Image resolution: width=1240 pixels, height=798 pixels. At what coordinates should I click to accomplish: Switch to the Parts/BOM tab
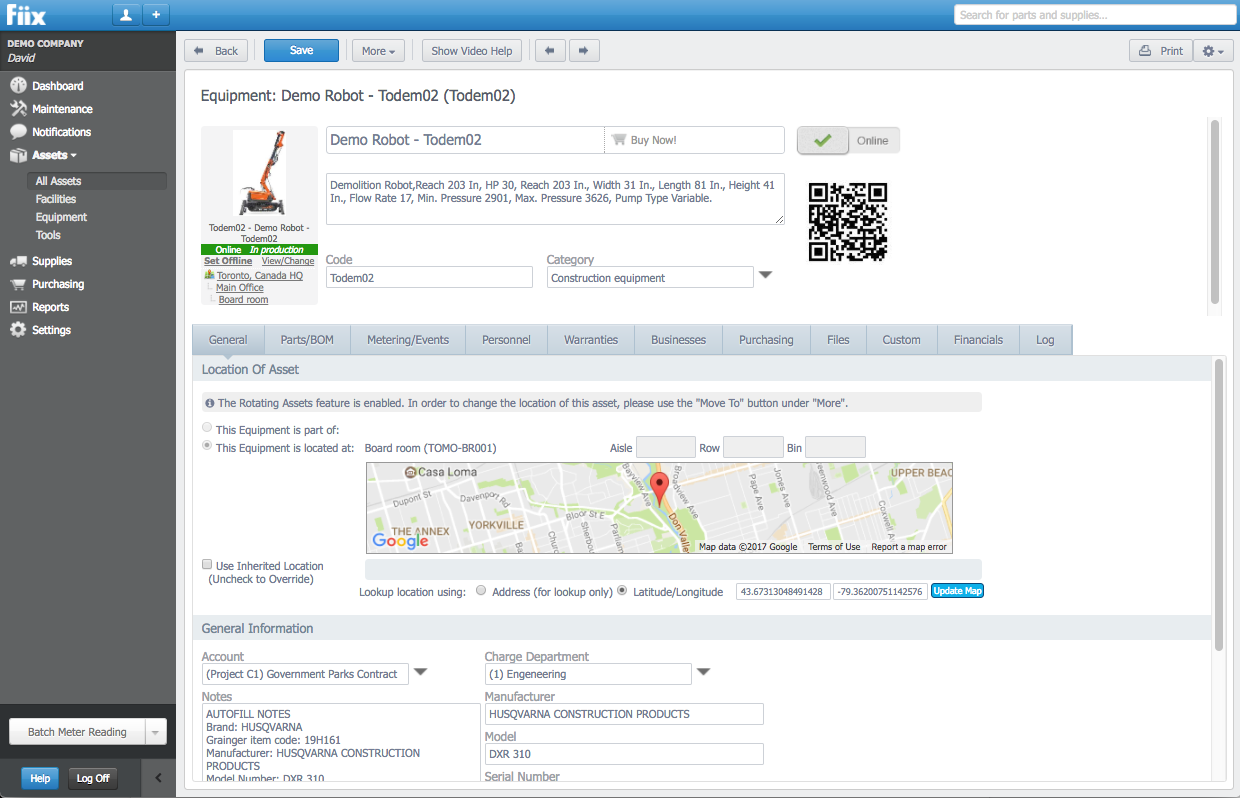pos(307,340)
